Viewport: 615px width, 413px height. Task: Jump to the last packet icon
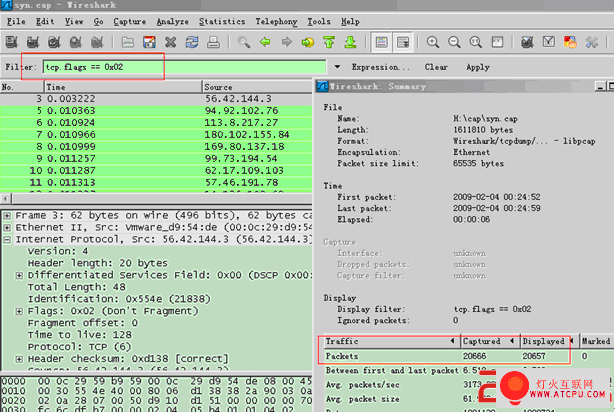(350, 42)
